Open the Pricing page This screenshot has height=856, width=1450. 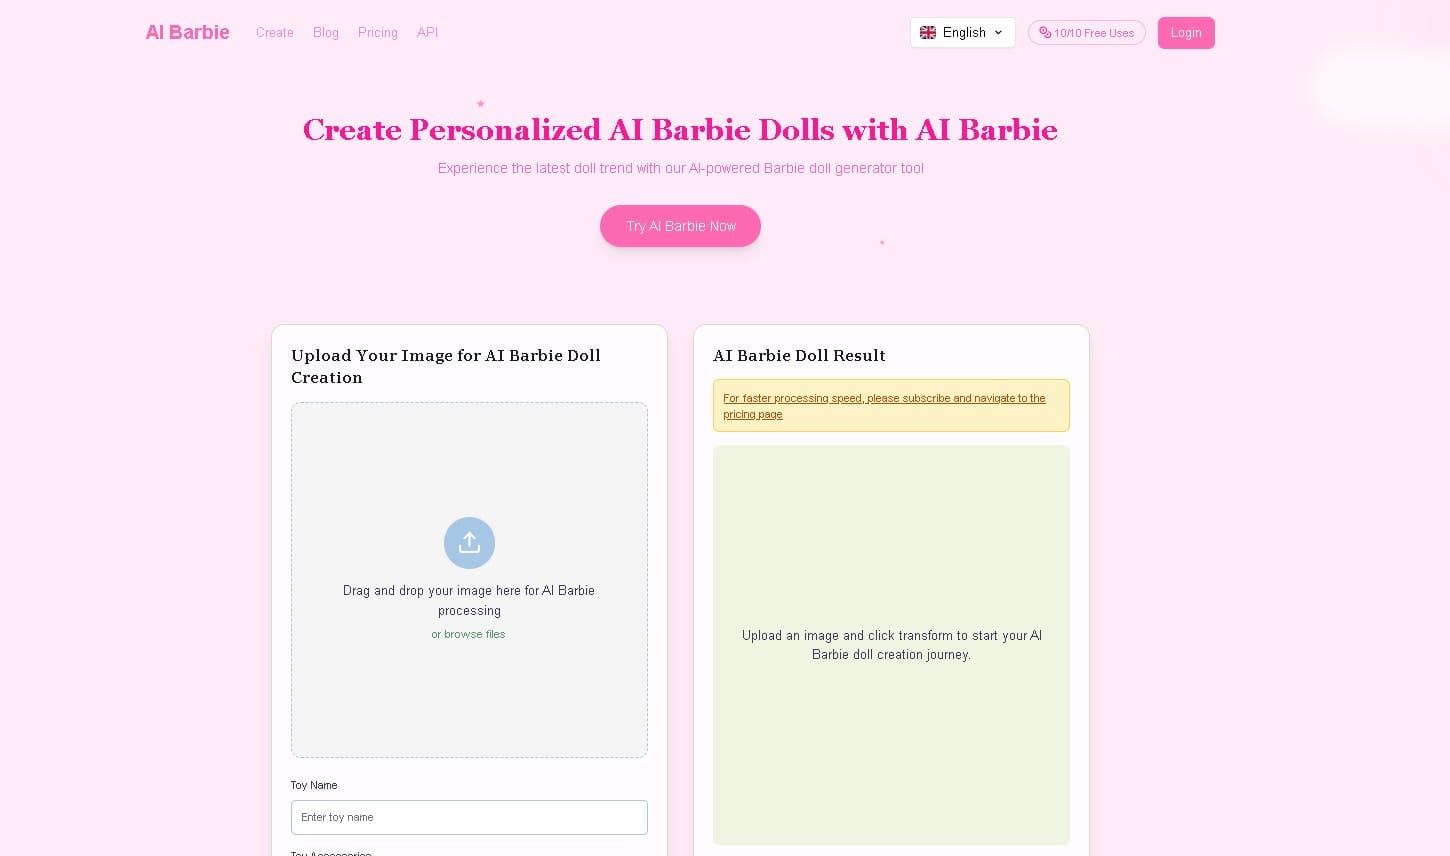click(x=377, y=32)
